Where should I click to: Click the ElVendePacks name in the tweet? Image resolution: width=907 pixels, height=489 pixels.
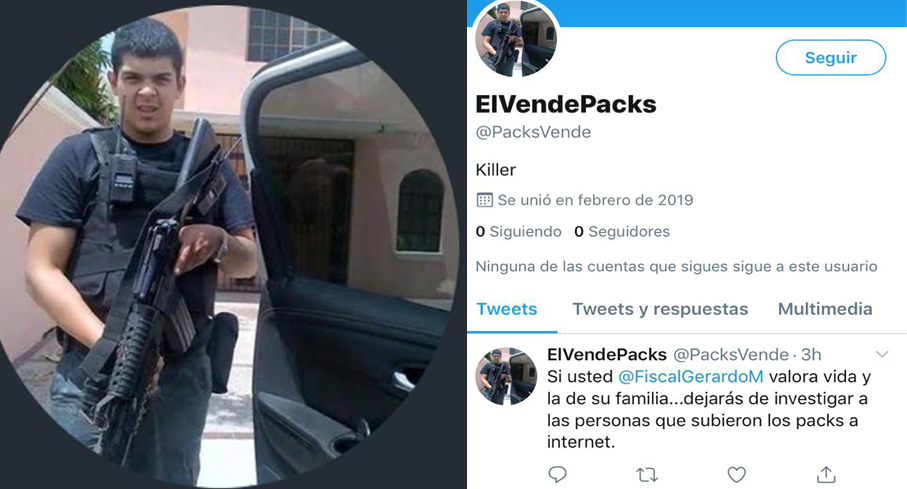pyautogui.click(x=607, y=354)
